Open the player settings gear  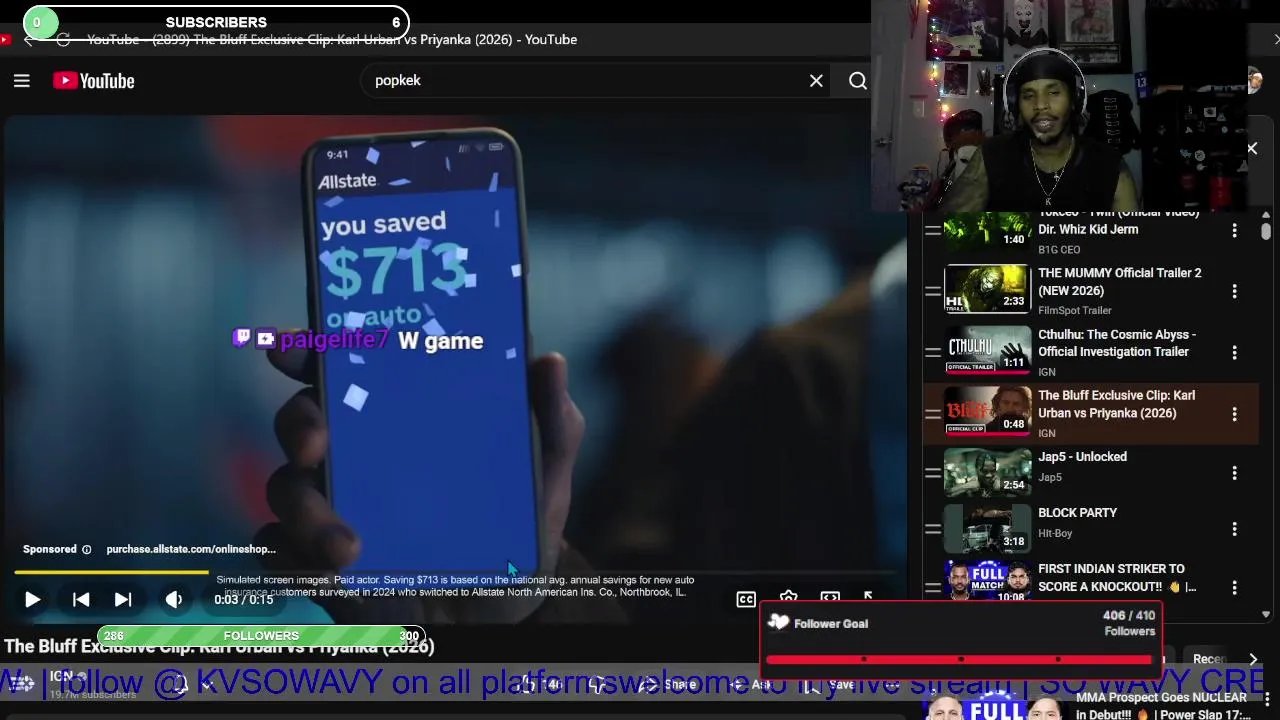point(788,597)
